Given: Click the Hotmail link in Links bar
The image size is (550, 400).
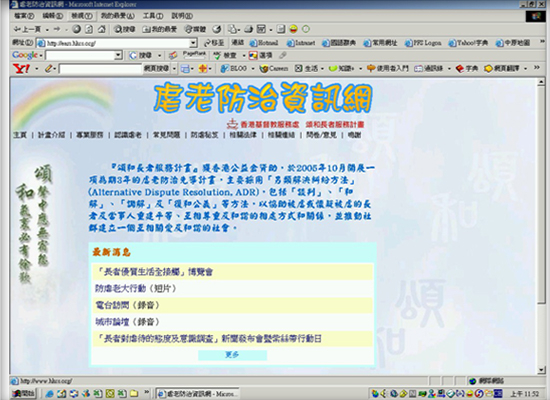Looking at the screenshot, I should 264,43.
